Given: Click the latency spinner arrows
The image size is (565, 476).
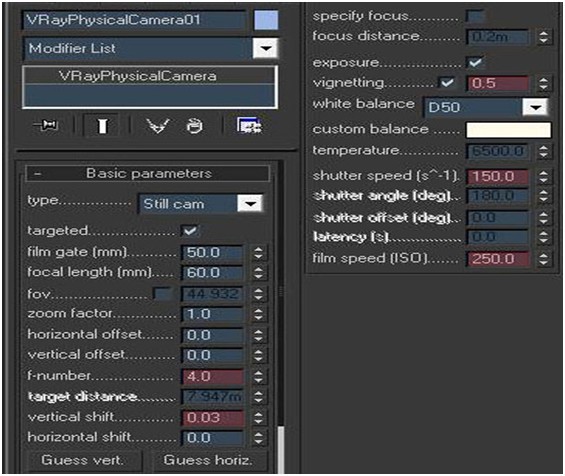Looking at the screenshot, I should point(543,237).
